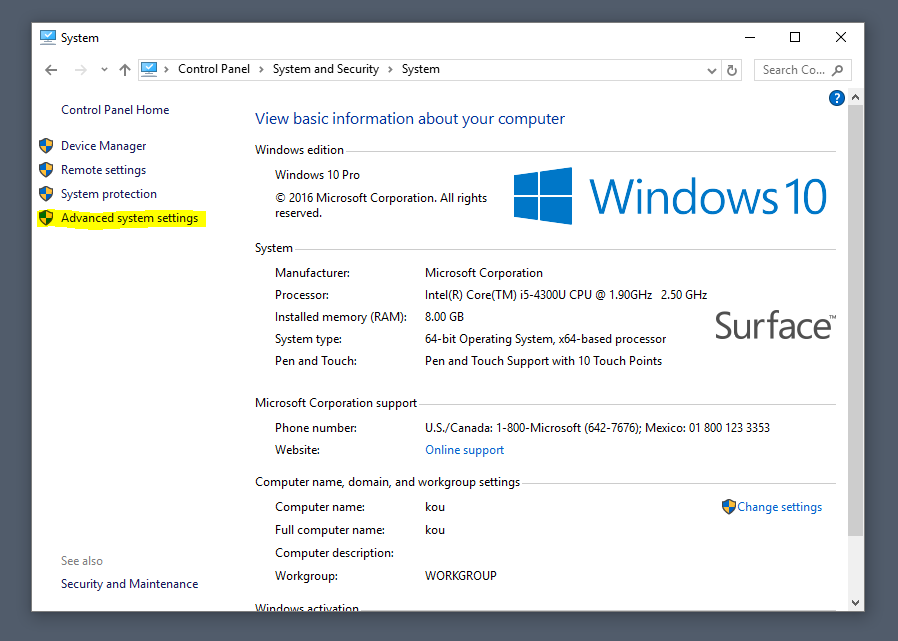Click the Search Control Panel field
898x641 pixels.
point(802,70)
